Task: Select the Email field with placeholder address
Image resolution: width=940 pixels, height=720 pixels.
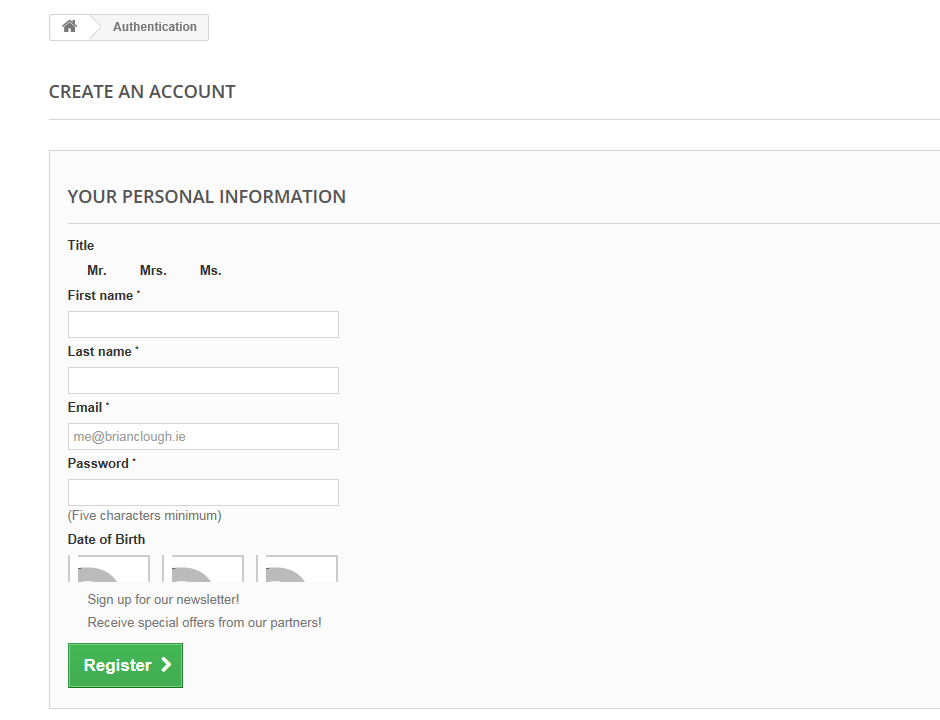Action: [203, 436]
